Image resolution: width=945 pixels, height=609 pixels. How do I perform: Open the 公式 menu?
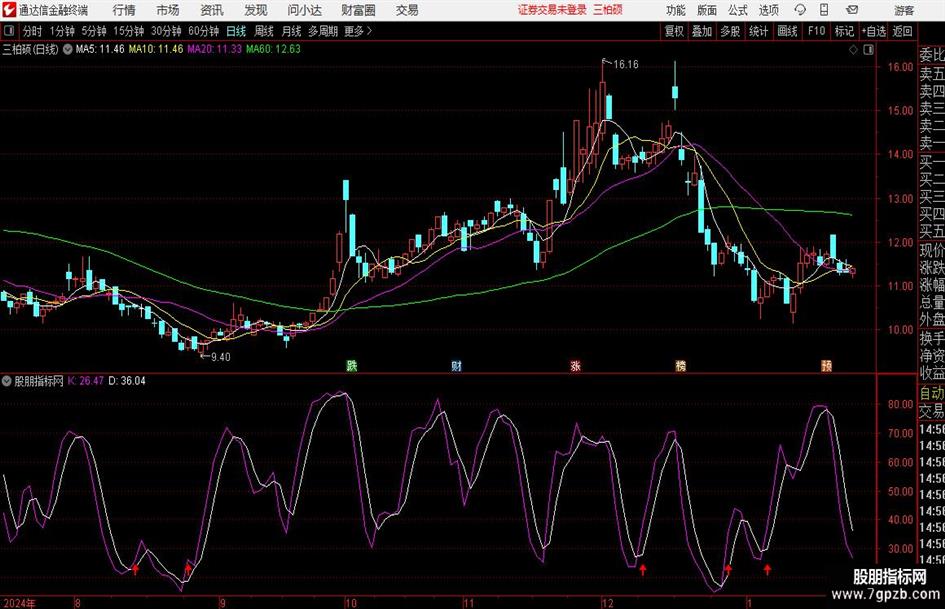(x=738, y=10)
